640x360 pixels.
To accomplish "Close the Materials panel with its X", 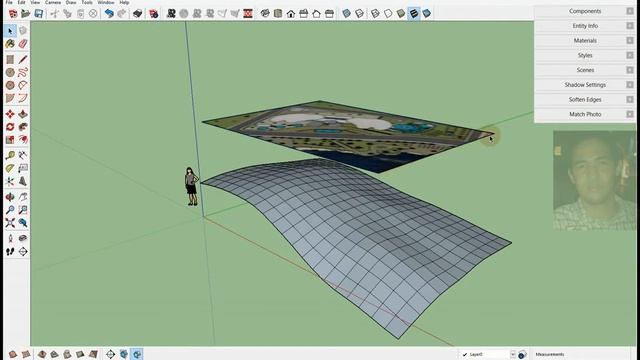I will point(630,40).
